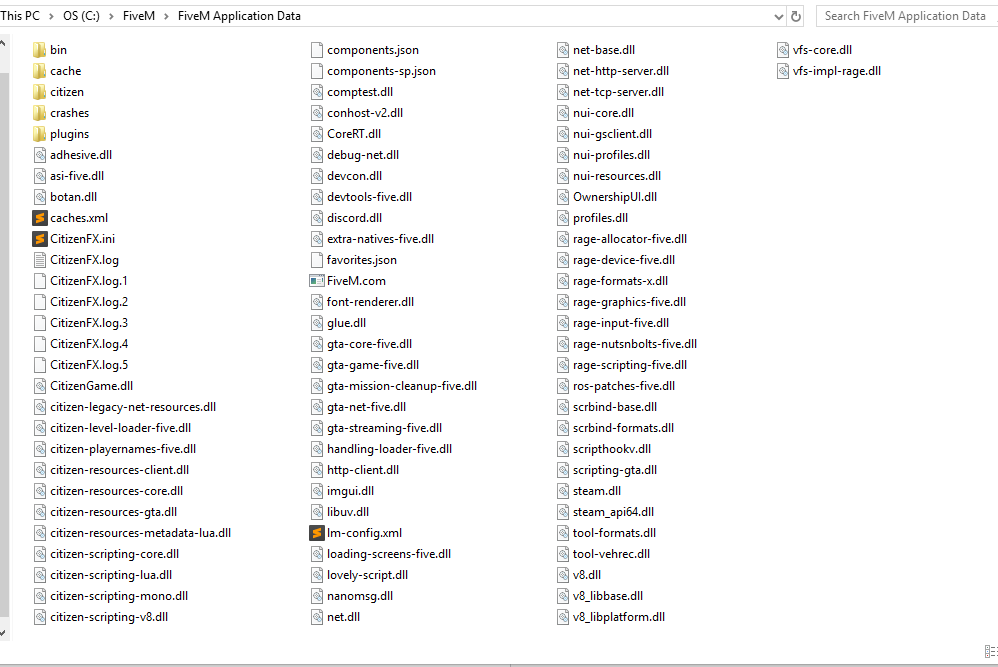
Task: Select steam_api64.dll file name
Action: 614,512
